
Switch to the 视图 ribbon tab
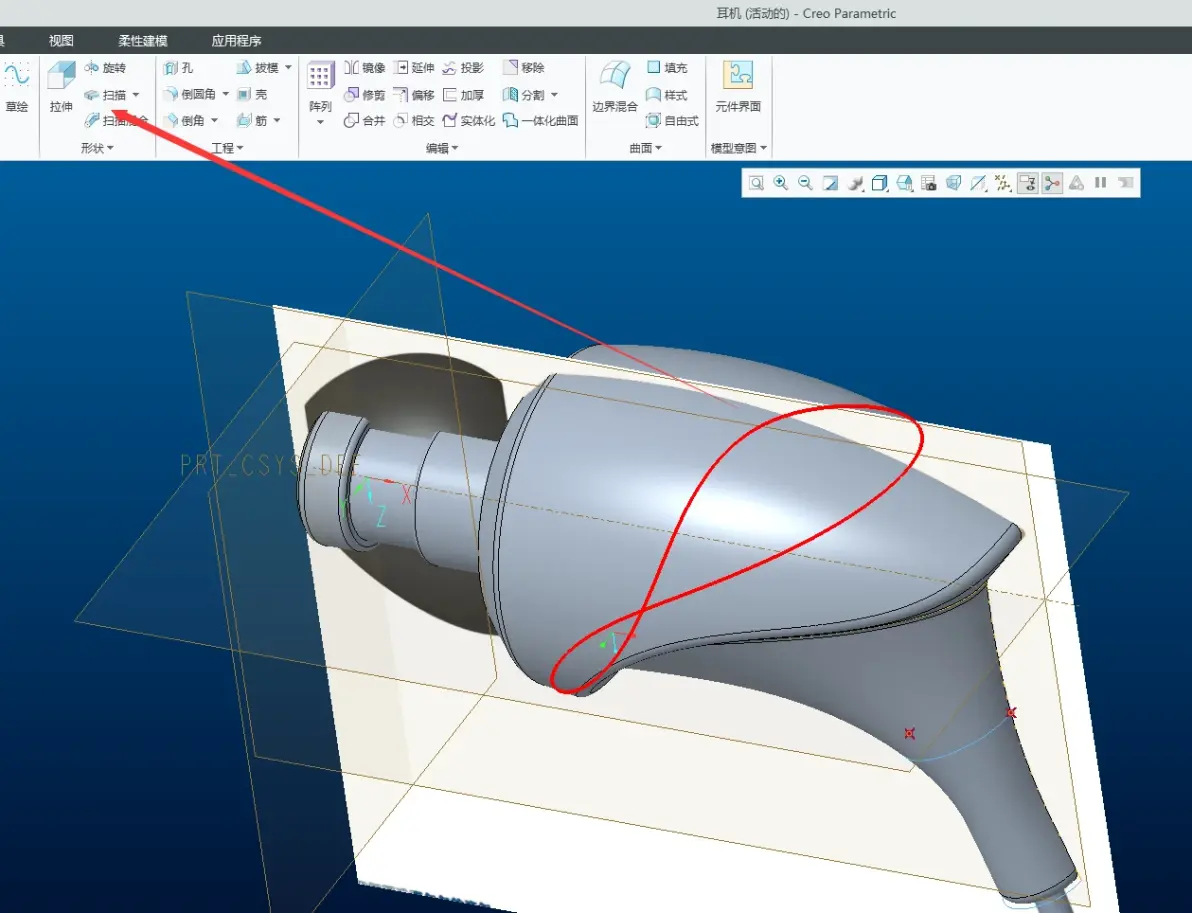tap(61, 40)
